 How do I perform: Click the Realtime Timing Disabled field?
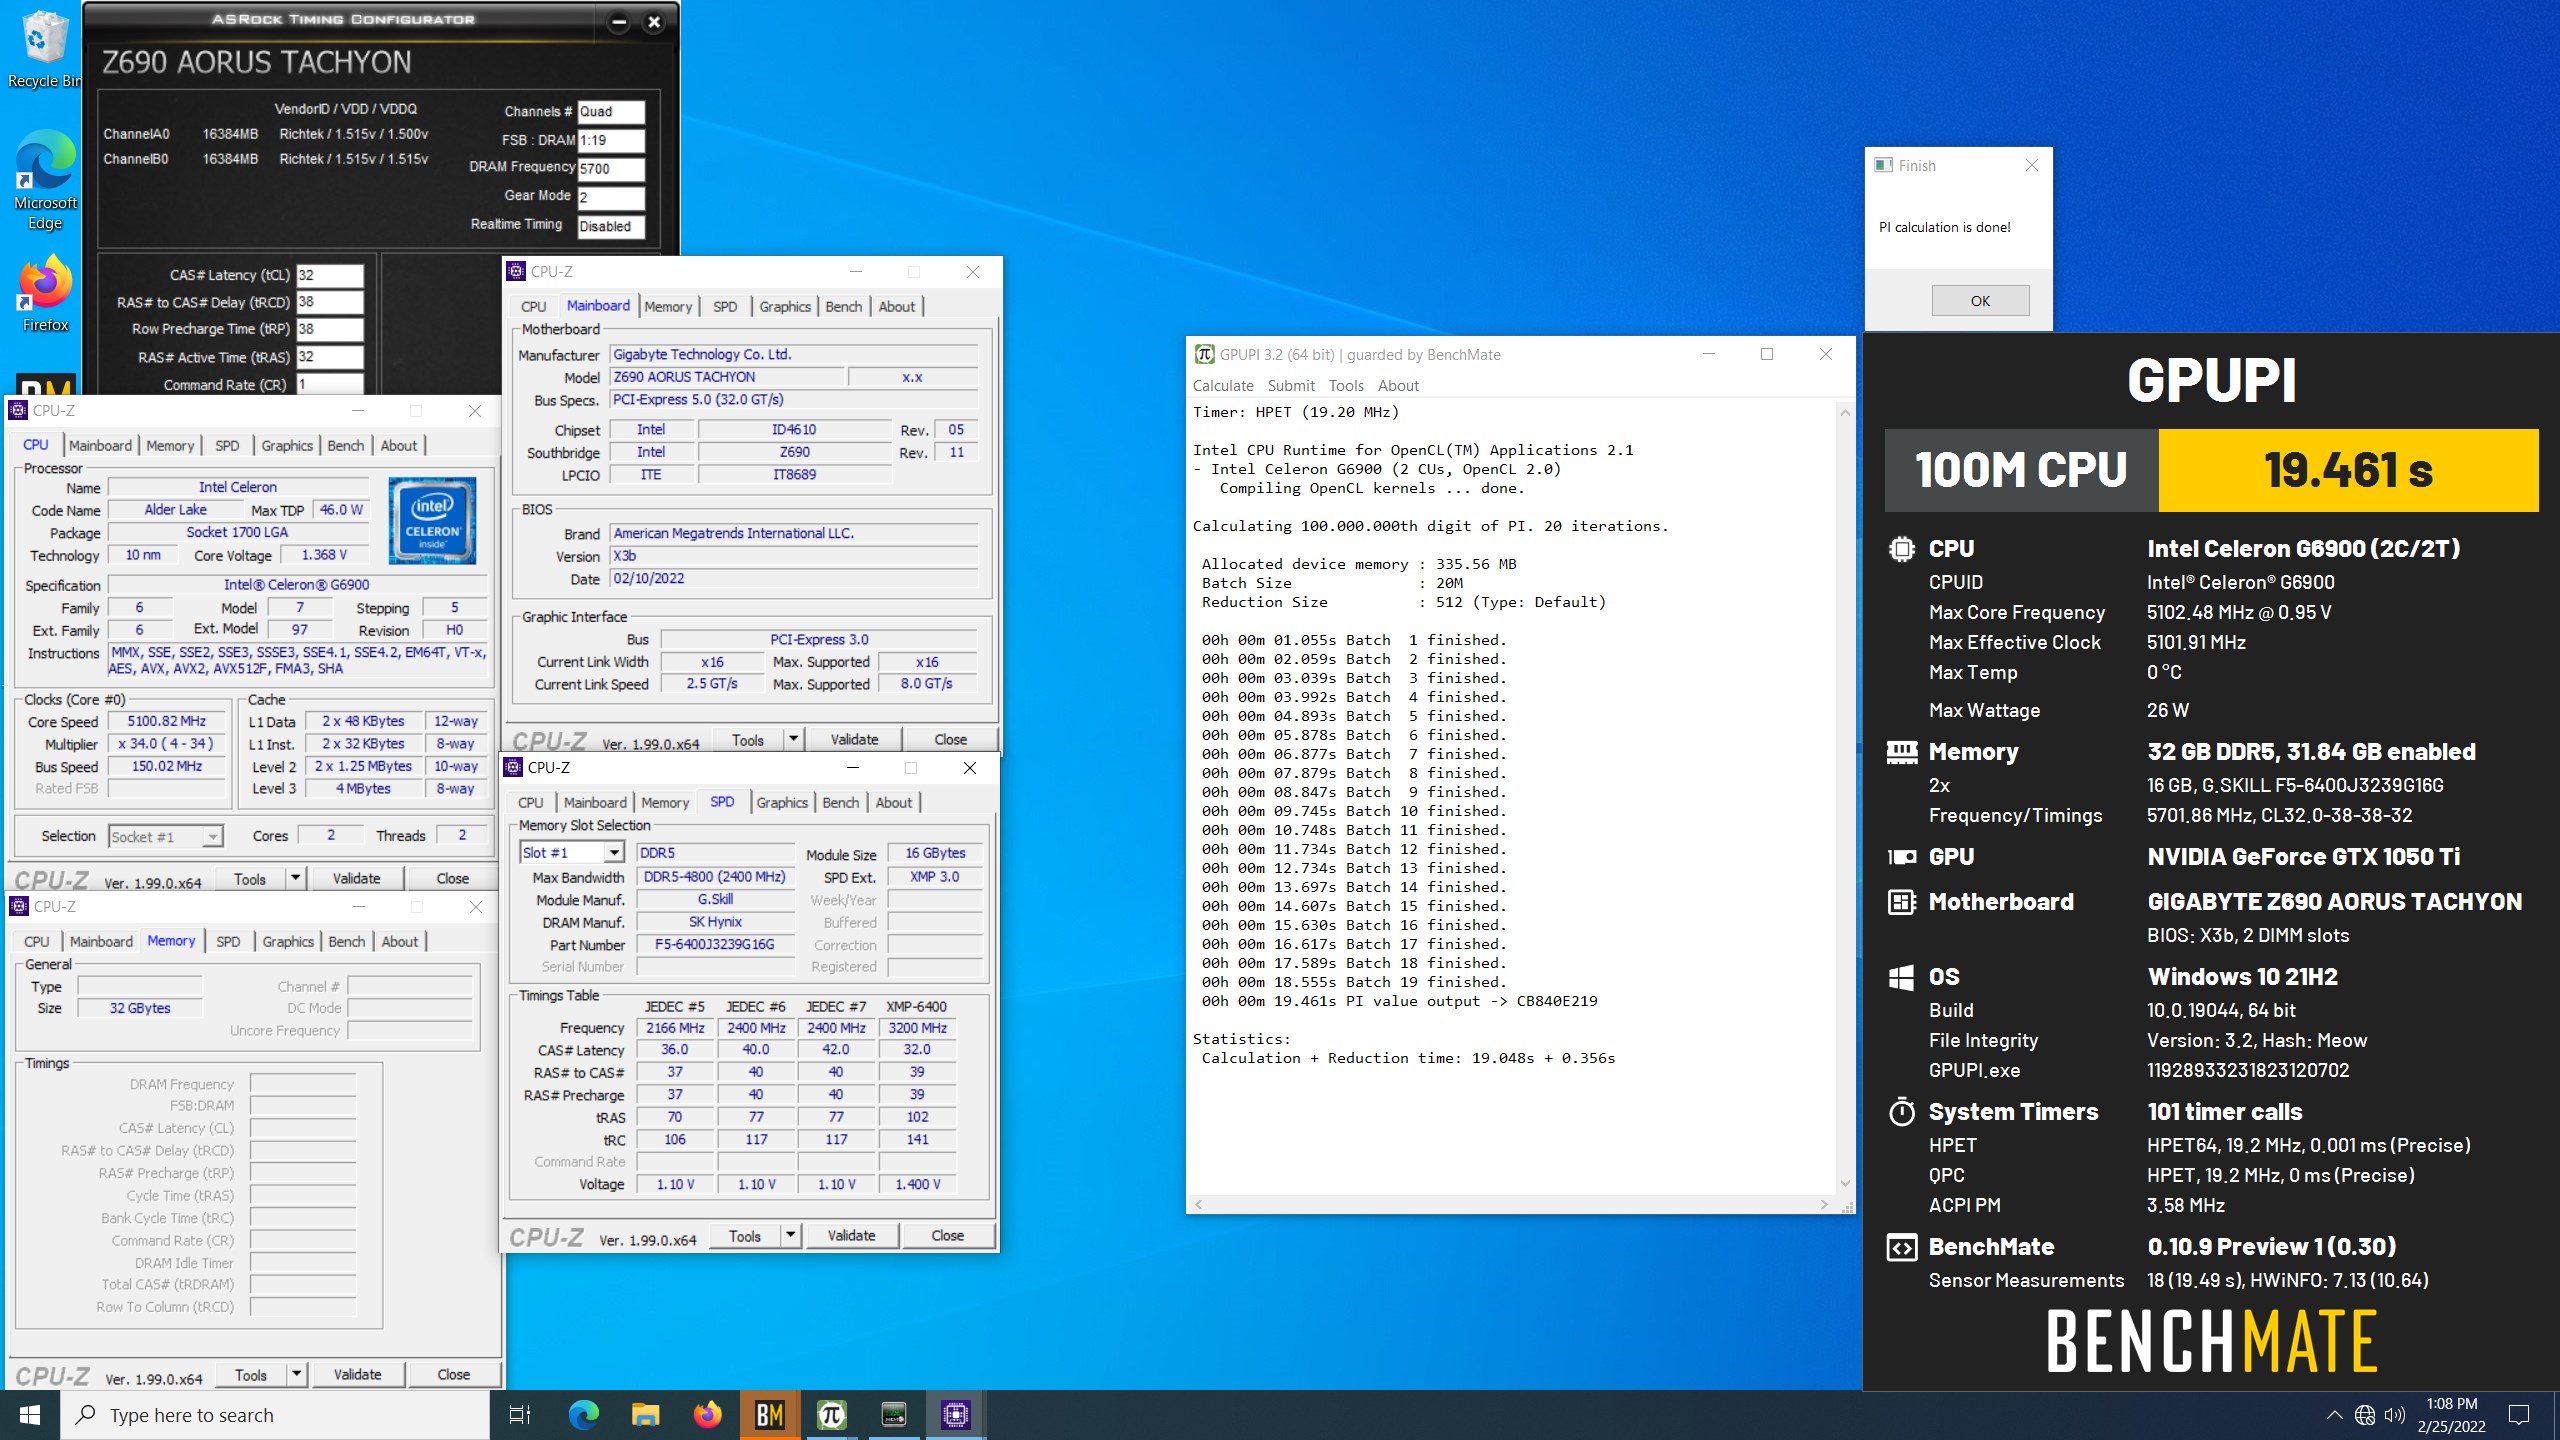point(611,226)
